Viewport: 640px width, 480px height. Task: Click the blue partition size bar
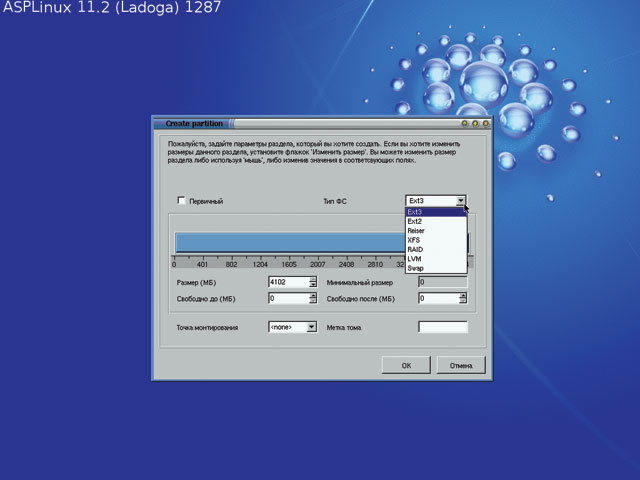[290, 243]
